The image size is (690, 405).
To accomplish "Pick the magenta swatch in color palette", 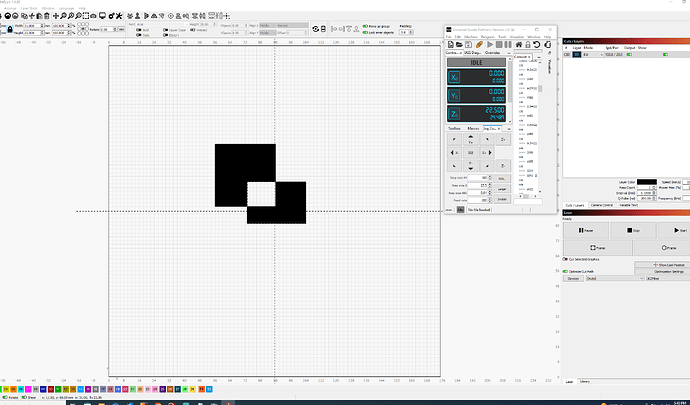I will pos(28,389).
